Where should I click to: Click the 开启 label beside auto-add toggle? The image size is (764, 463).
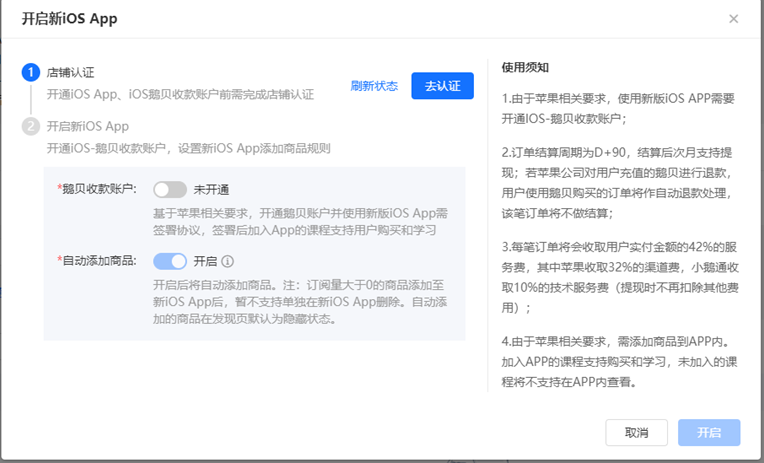[x=205, y=261]
